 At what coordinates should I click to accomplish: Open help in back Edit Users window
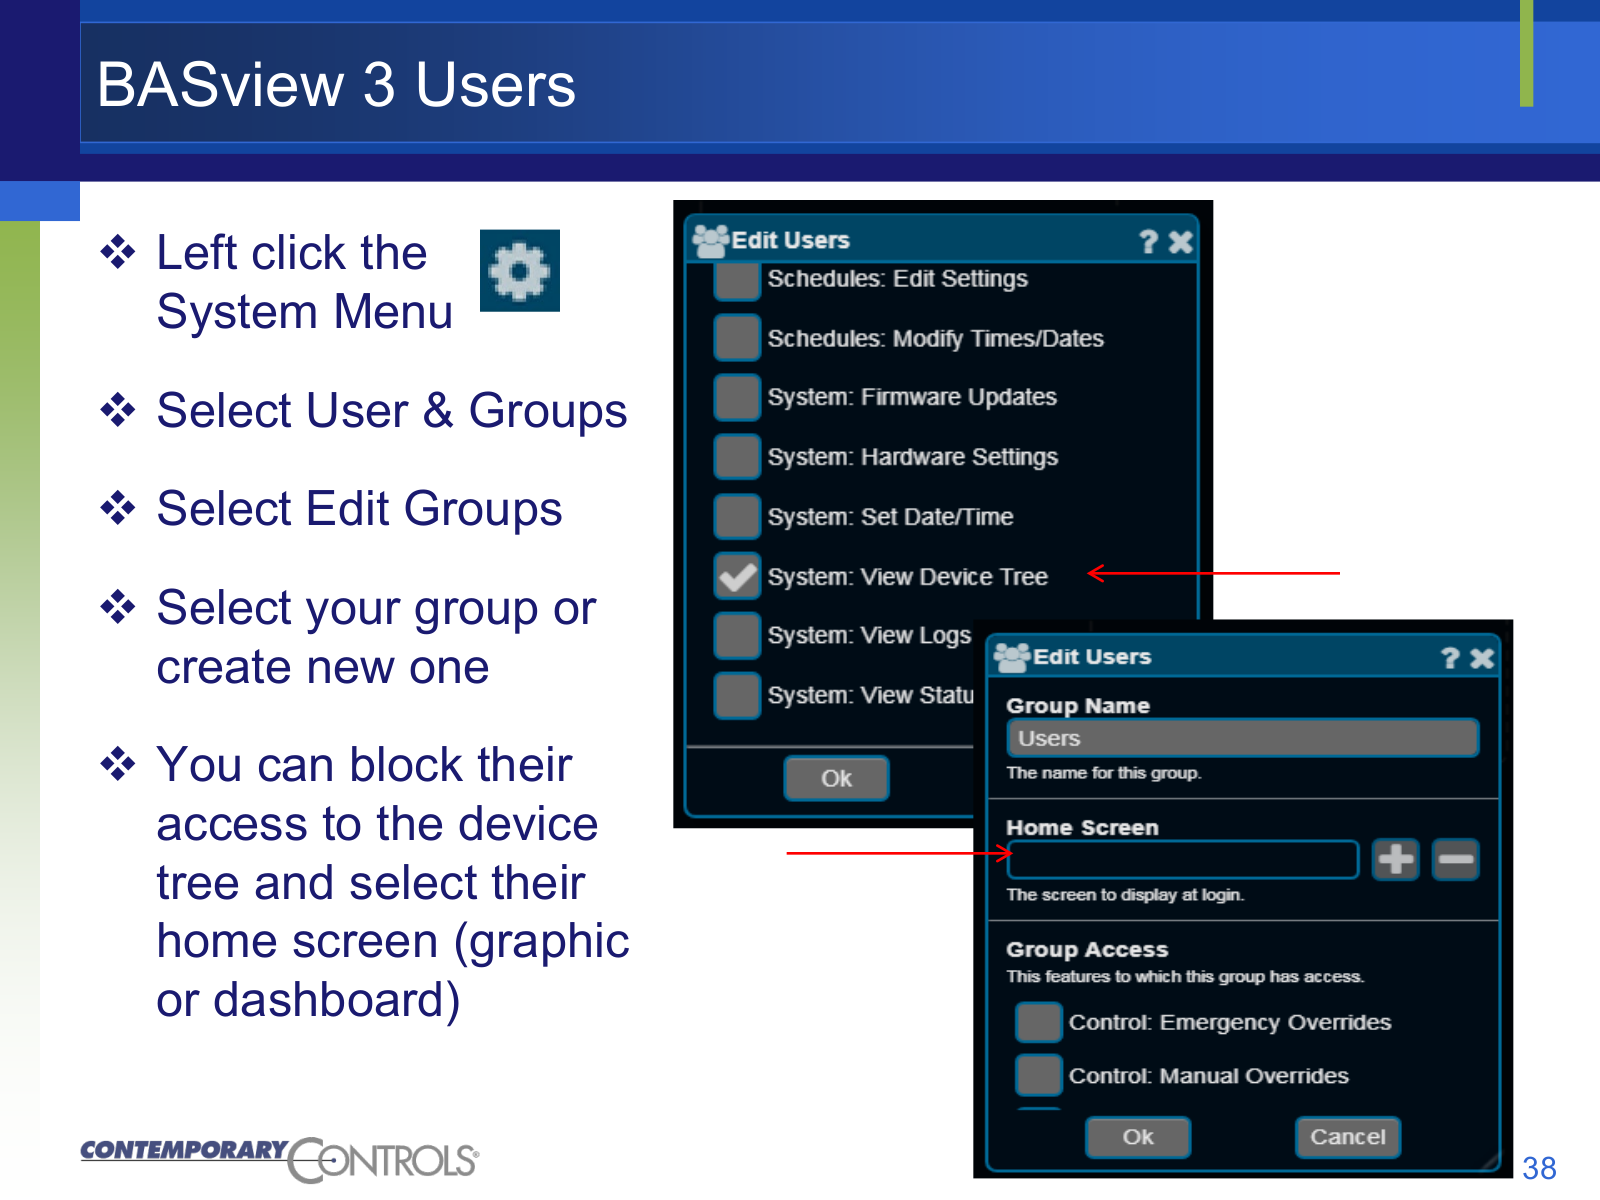click(1148, 241)
